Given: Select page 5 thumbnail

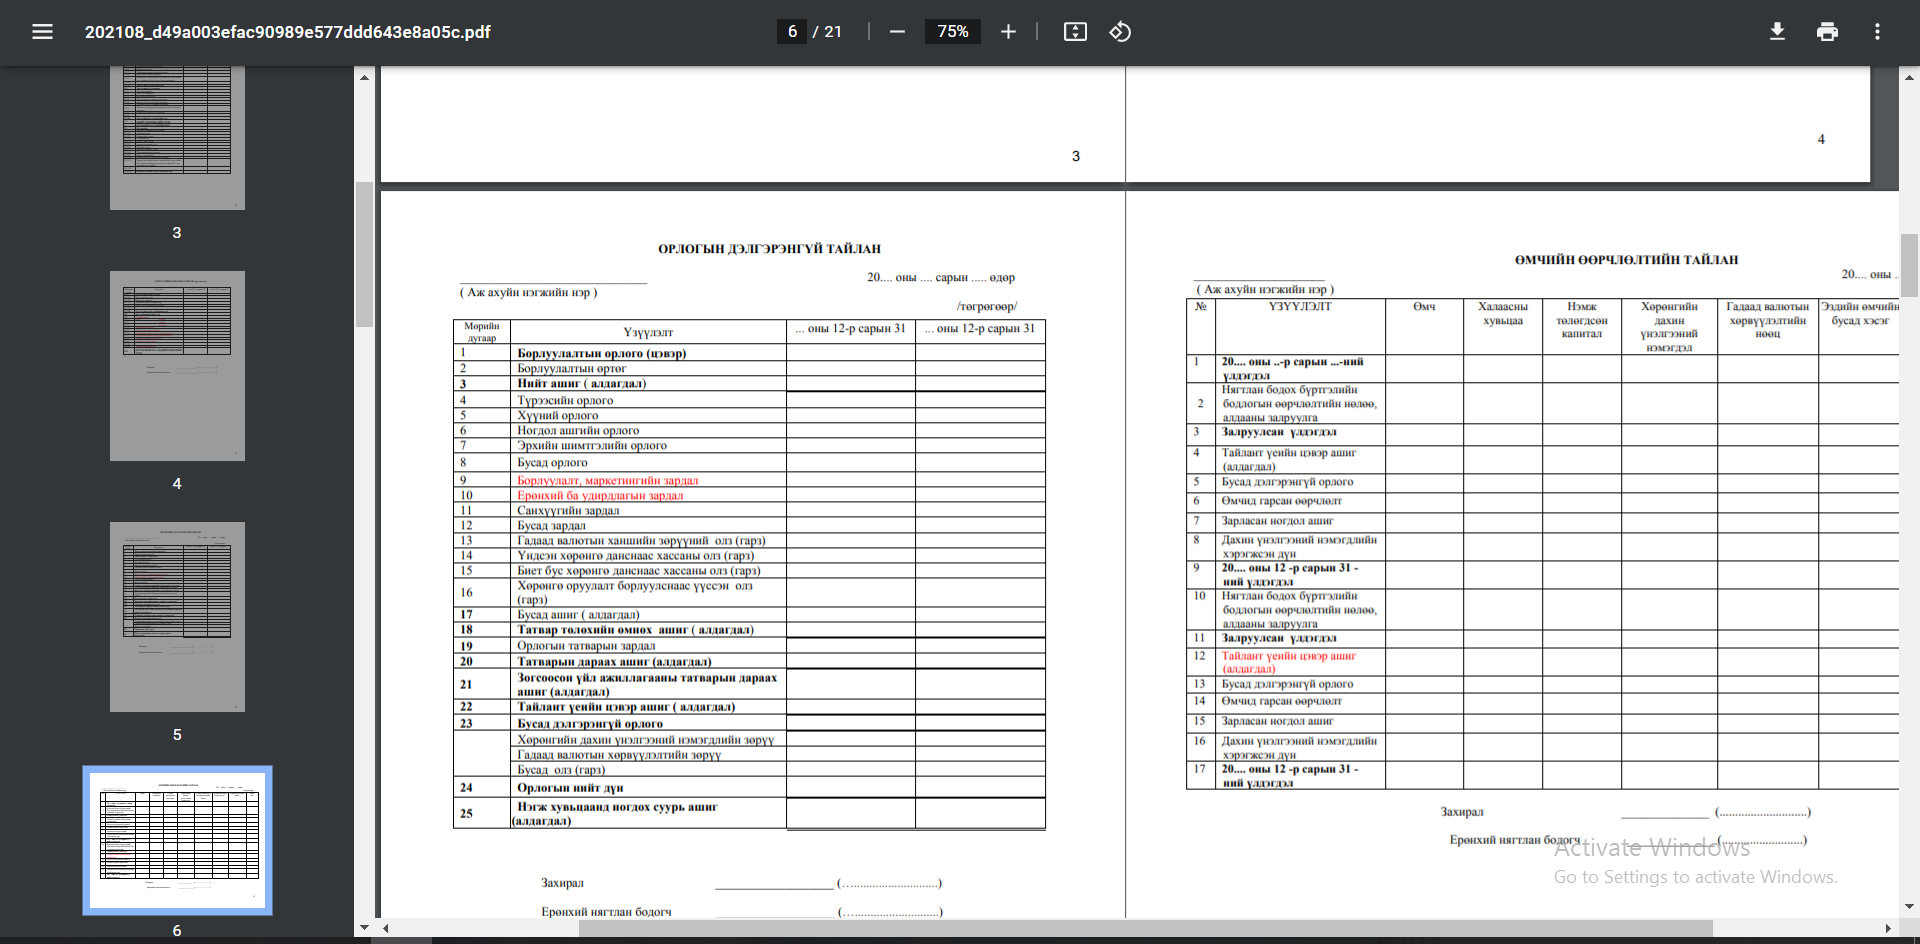Looking at the screenshot, I should pos(177,616).
